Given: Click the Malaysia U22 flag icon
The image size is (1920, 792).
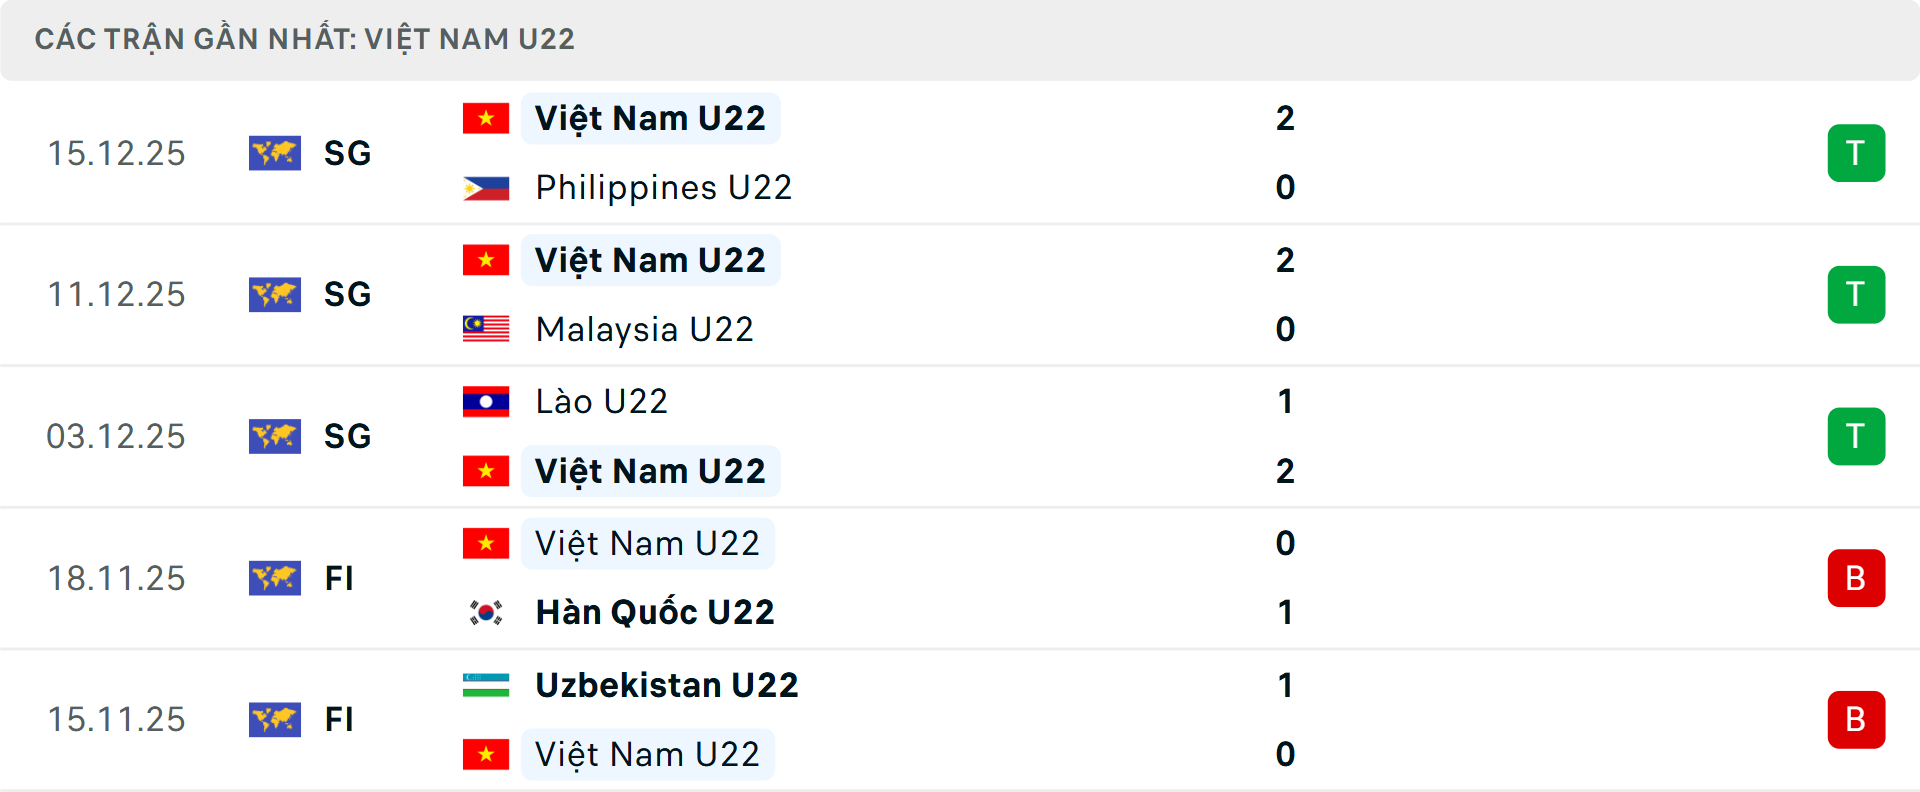Looking at the screenshot, I should point(486,329).
